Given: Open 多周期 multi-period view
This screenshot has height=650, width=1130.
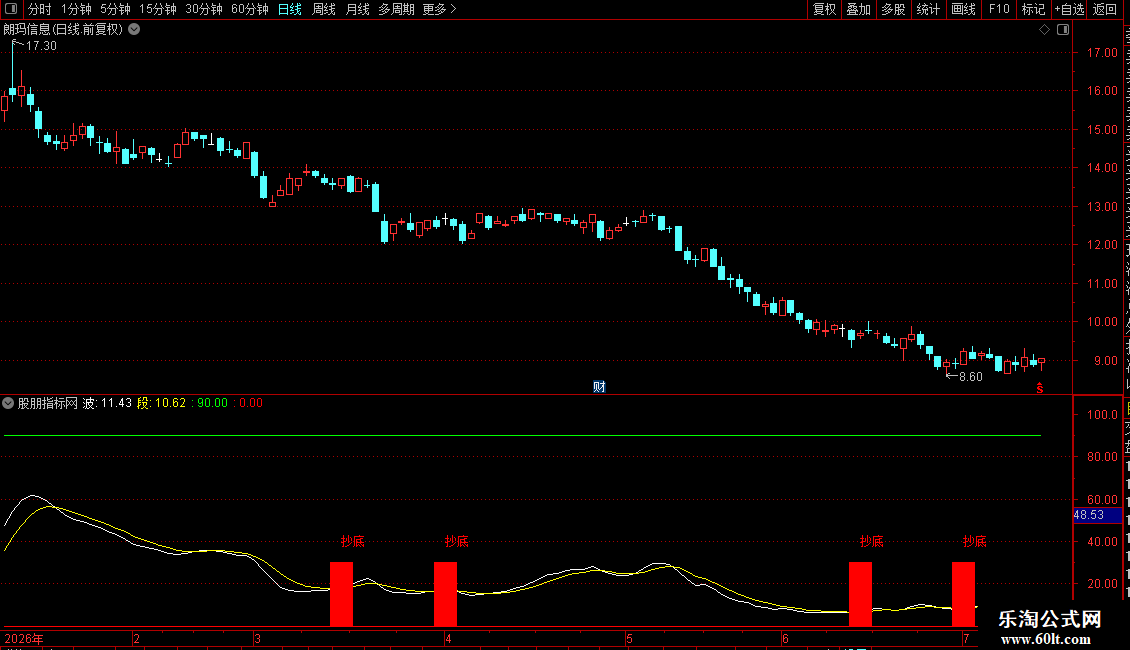Looking at the screenshot, I should click(x=396, y=9).
